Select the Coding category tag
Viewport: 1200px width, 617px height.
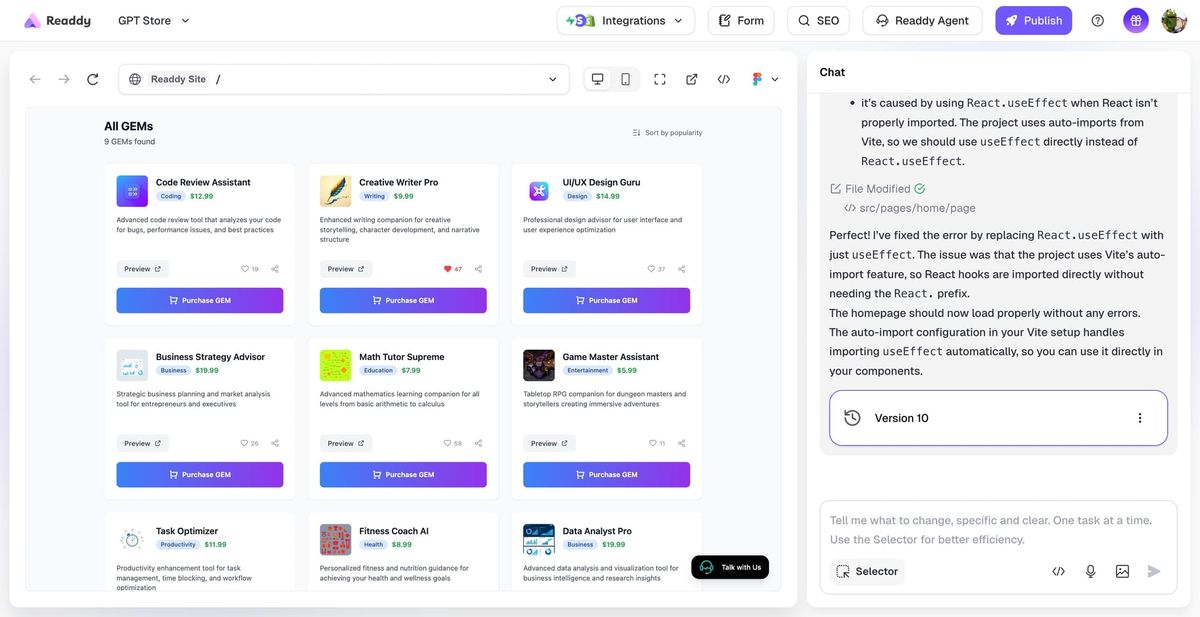[x=171, y=196]
